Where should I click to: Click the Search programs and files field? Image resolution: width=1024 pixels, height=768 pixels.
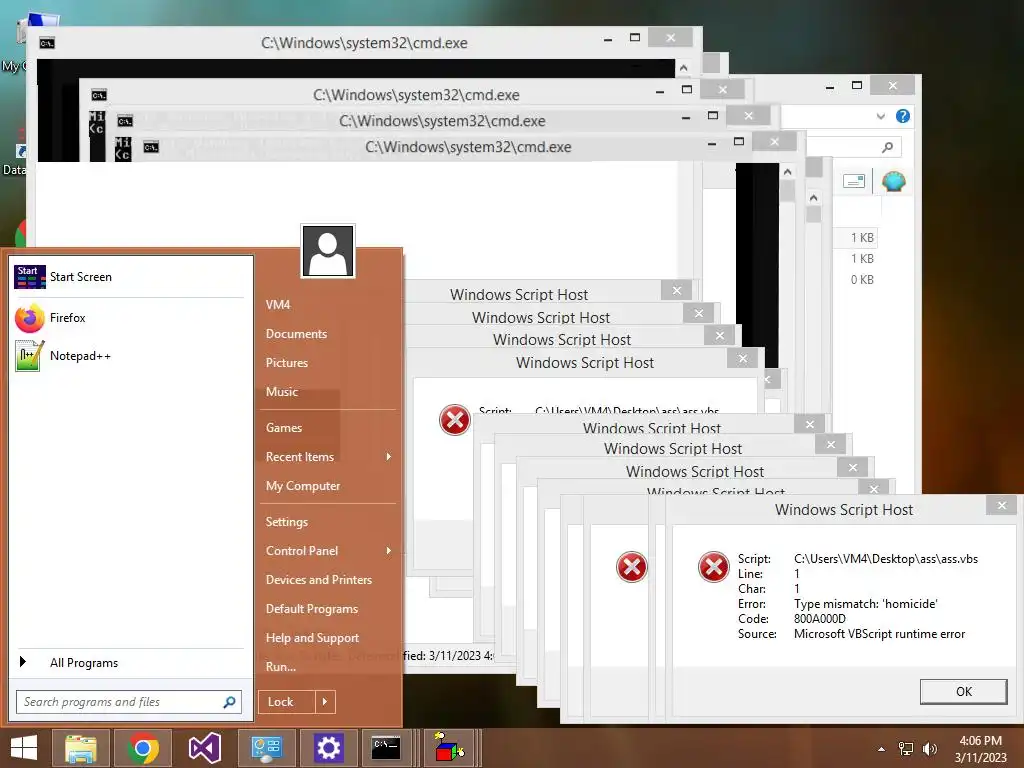(x=129, y=702)
